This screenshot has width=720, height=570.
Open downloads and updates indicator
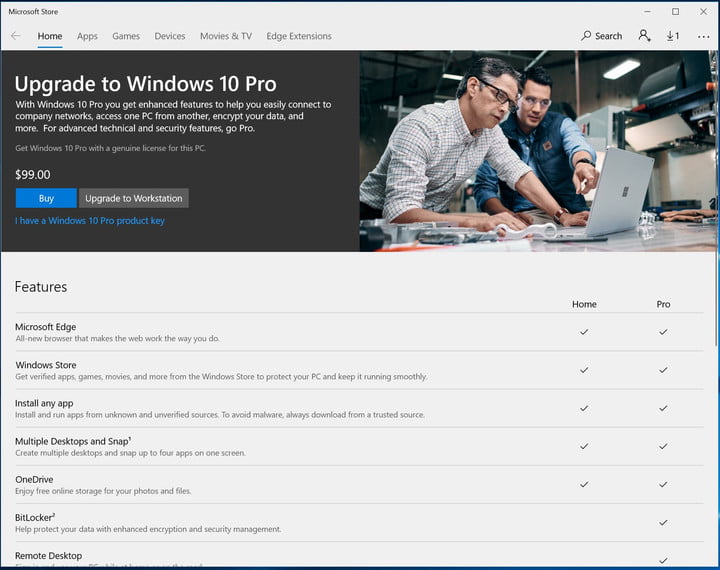673,36
